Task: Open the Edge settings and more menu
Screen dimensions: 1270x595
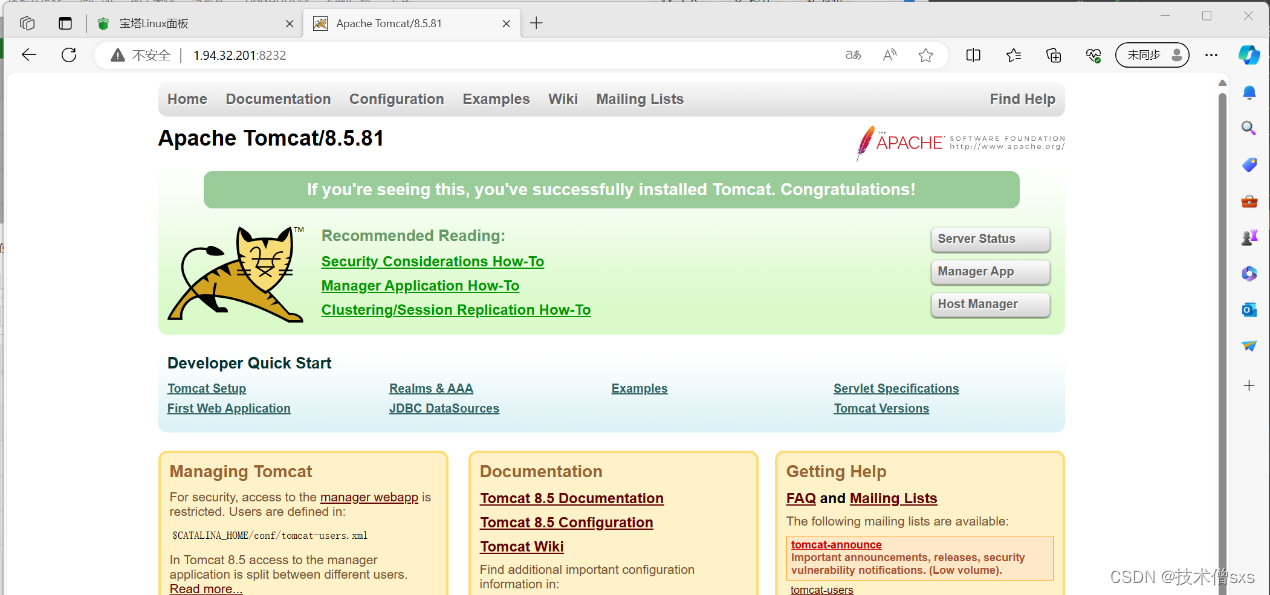Action: click(1211, 55)
